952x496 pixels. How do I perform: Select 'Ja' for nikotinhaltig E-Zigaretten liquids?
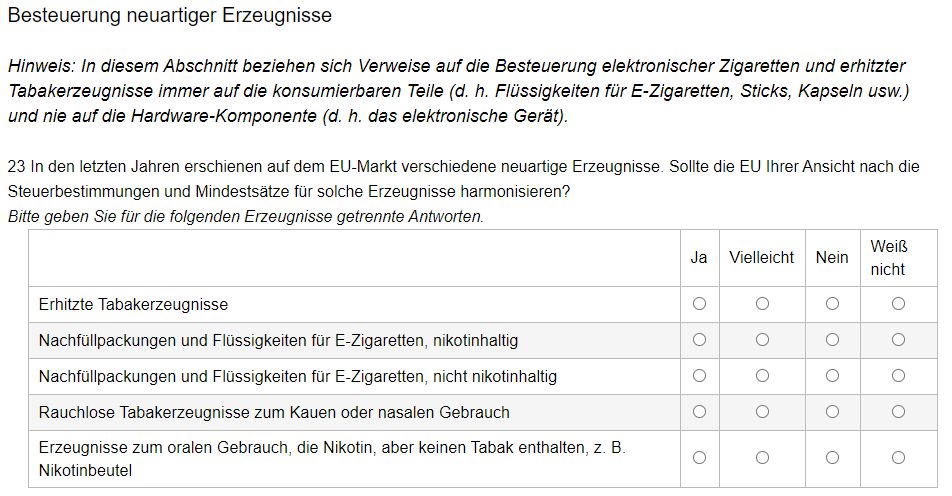tap(699, 340)
